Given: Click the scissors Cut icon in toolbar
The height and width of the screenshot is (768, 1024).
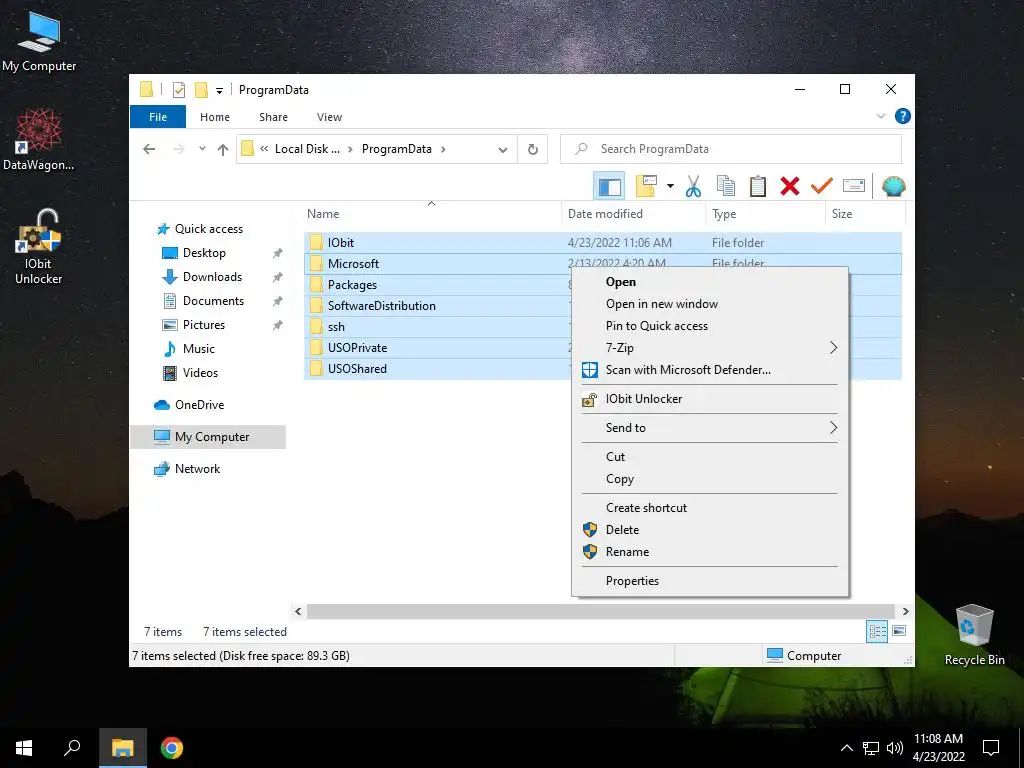Looking at the screenshot, I should pos(693,186).
